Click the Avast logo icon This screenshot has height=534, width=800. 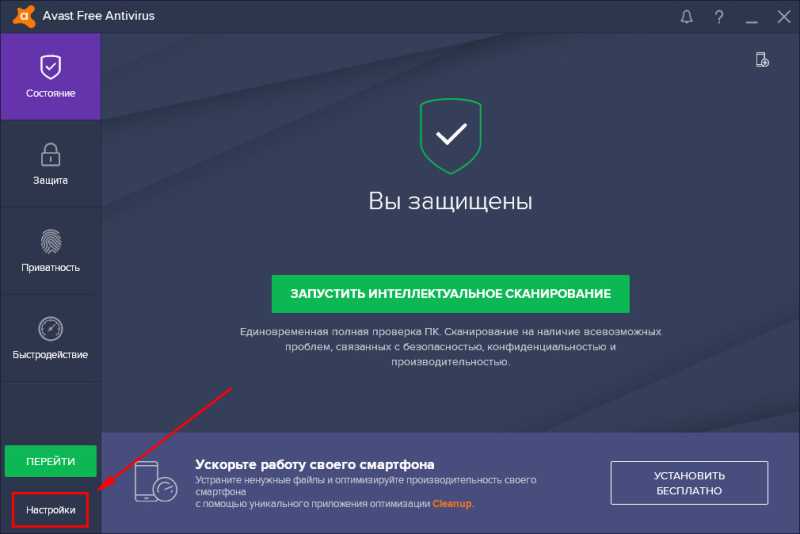point(24,15)
